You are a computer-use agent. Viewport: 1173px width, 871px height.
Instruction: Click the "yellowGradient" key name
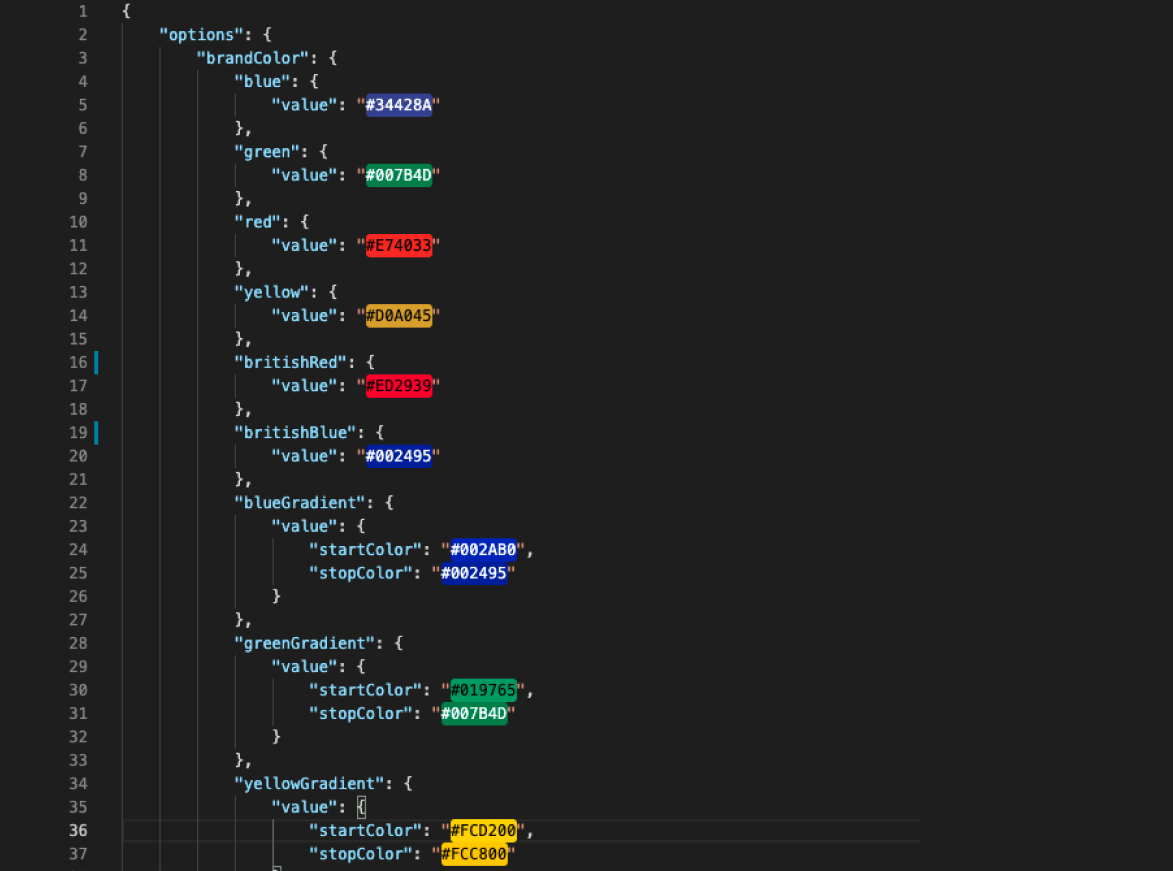[309, 784]
